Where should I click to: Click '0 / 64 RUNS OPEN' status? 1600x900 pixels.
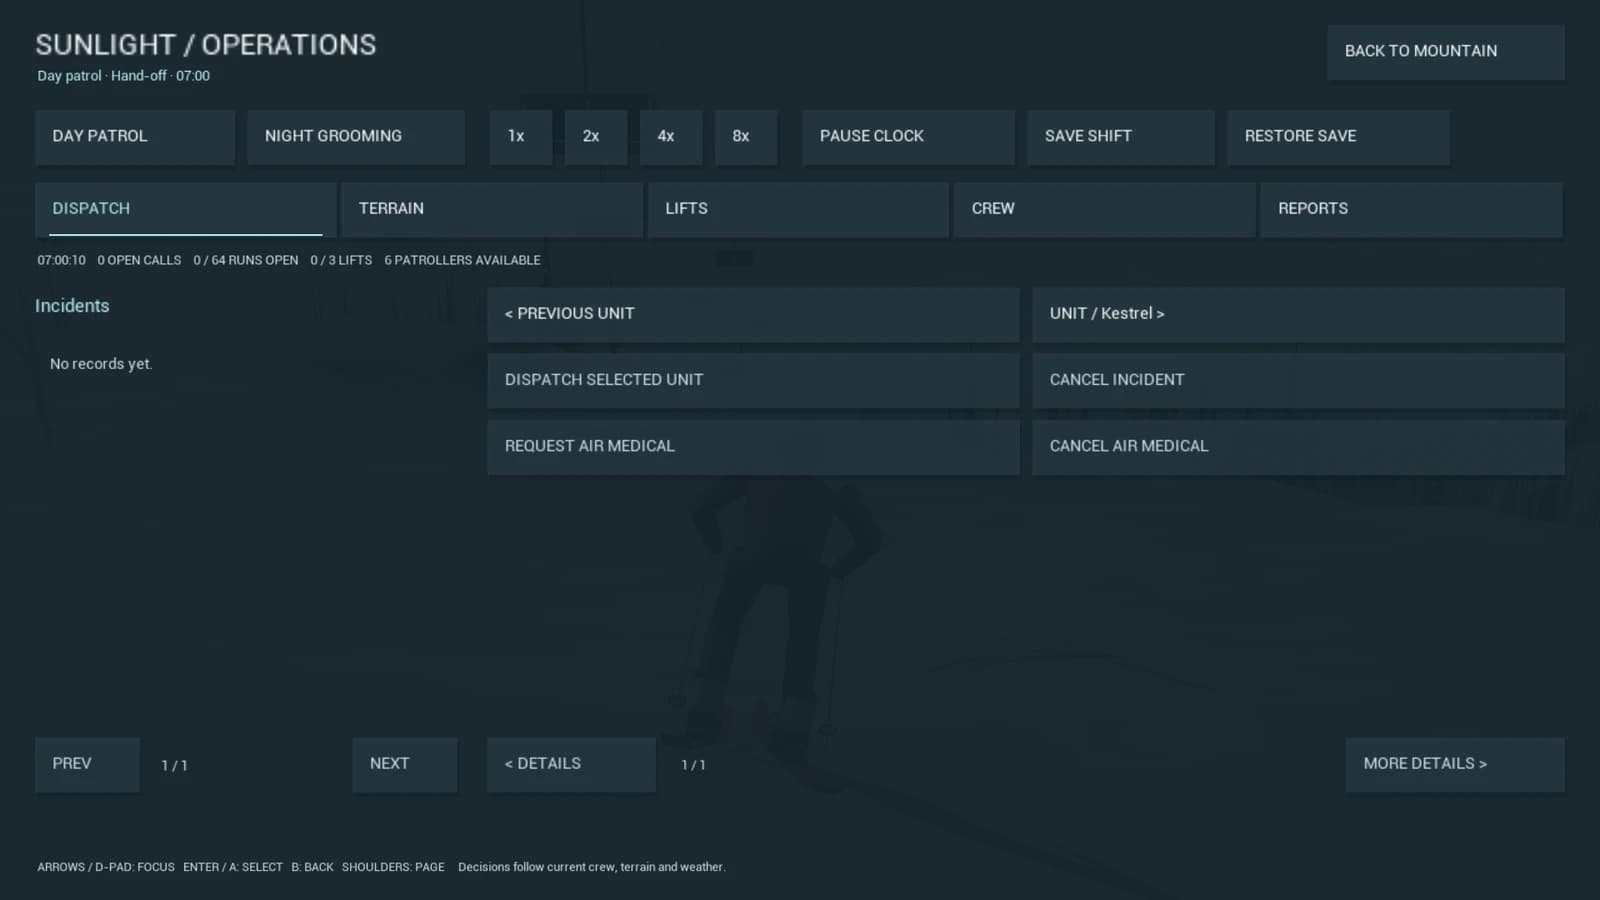(x=246, y=260)
